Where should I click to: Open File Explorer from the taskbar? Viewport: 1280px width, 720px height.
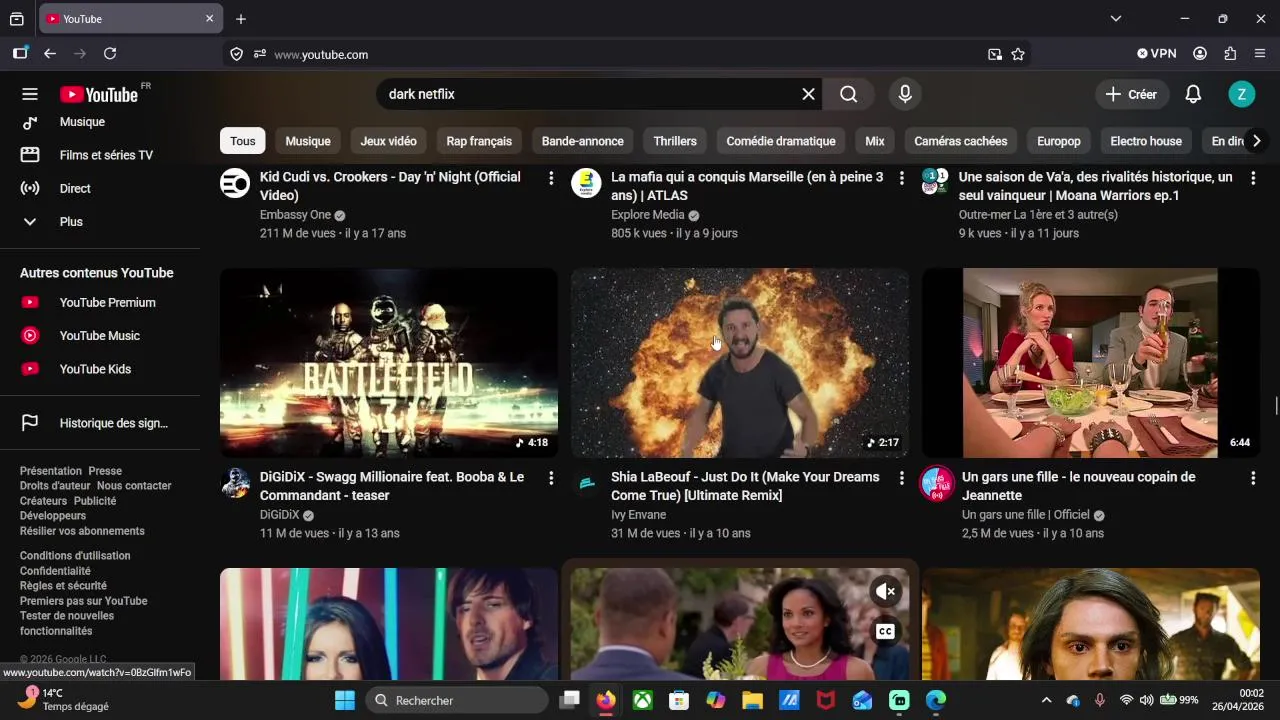752,700
